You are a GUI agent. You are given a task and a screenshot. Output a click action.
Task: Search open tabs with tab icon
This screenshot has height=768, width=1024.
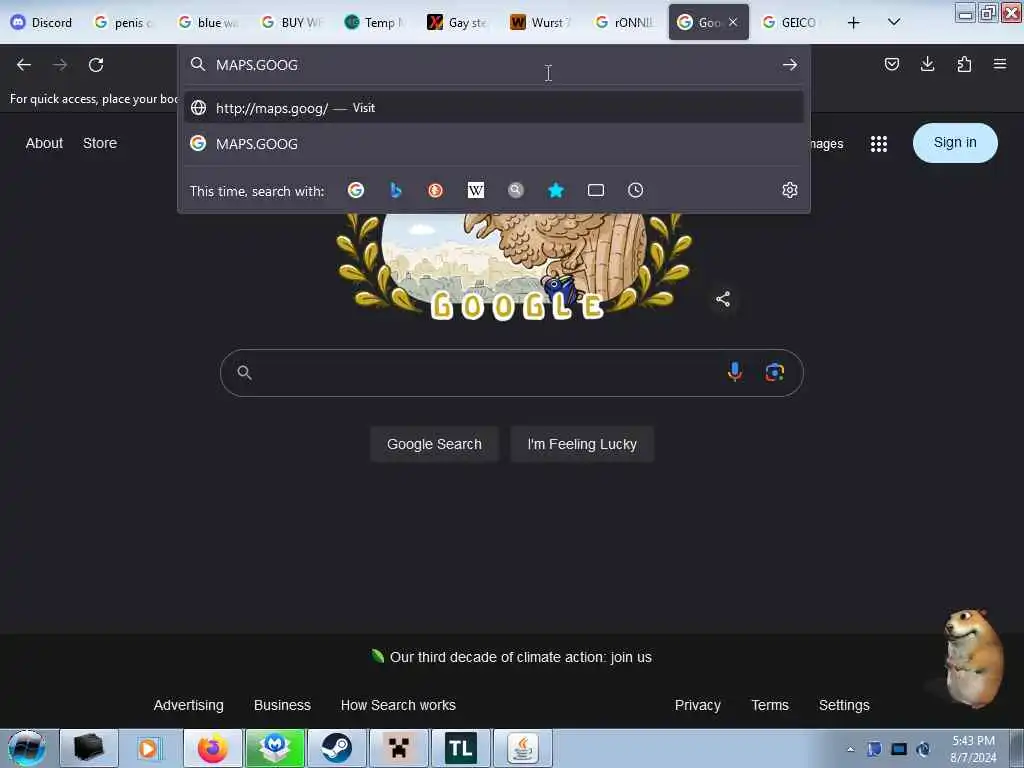[596, 190]
